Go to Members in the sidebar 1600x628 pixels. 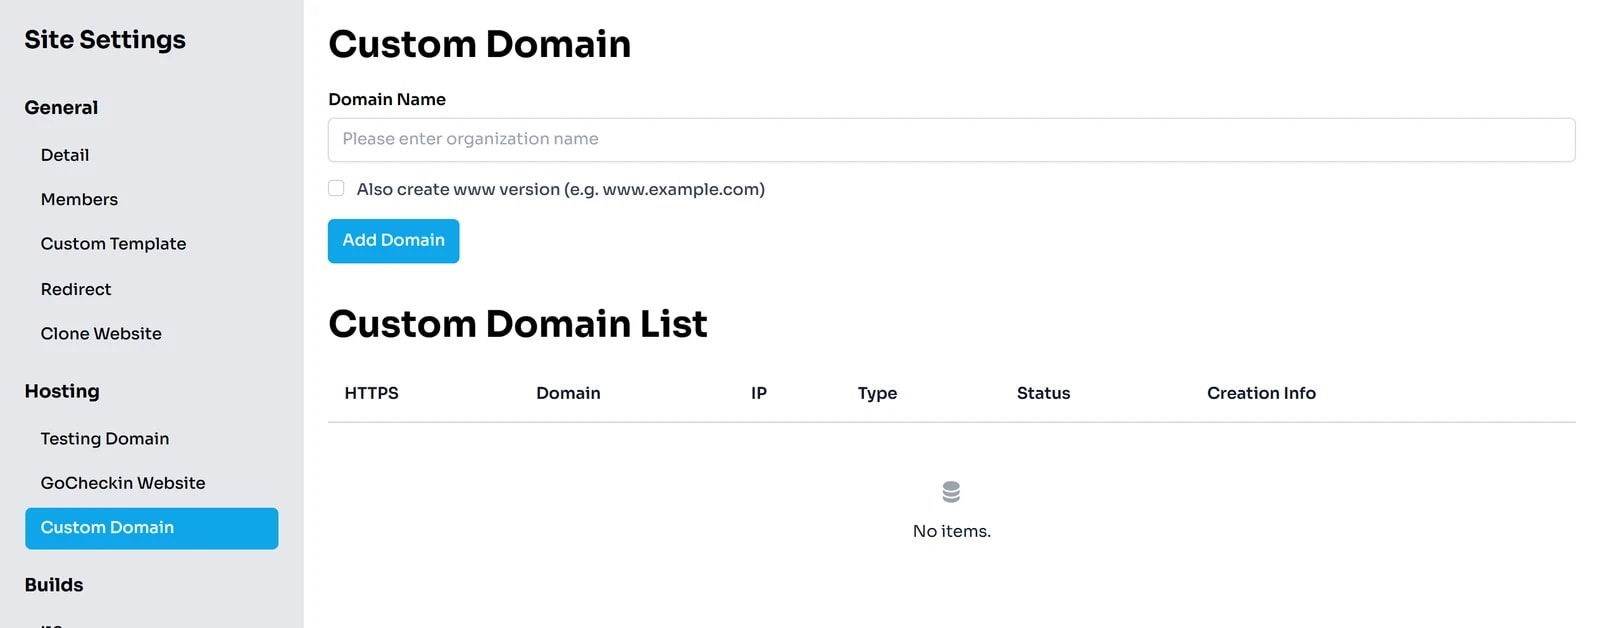(79, 199)
